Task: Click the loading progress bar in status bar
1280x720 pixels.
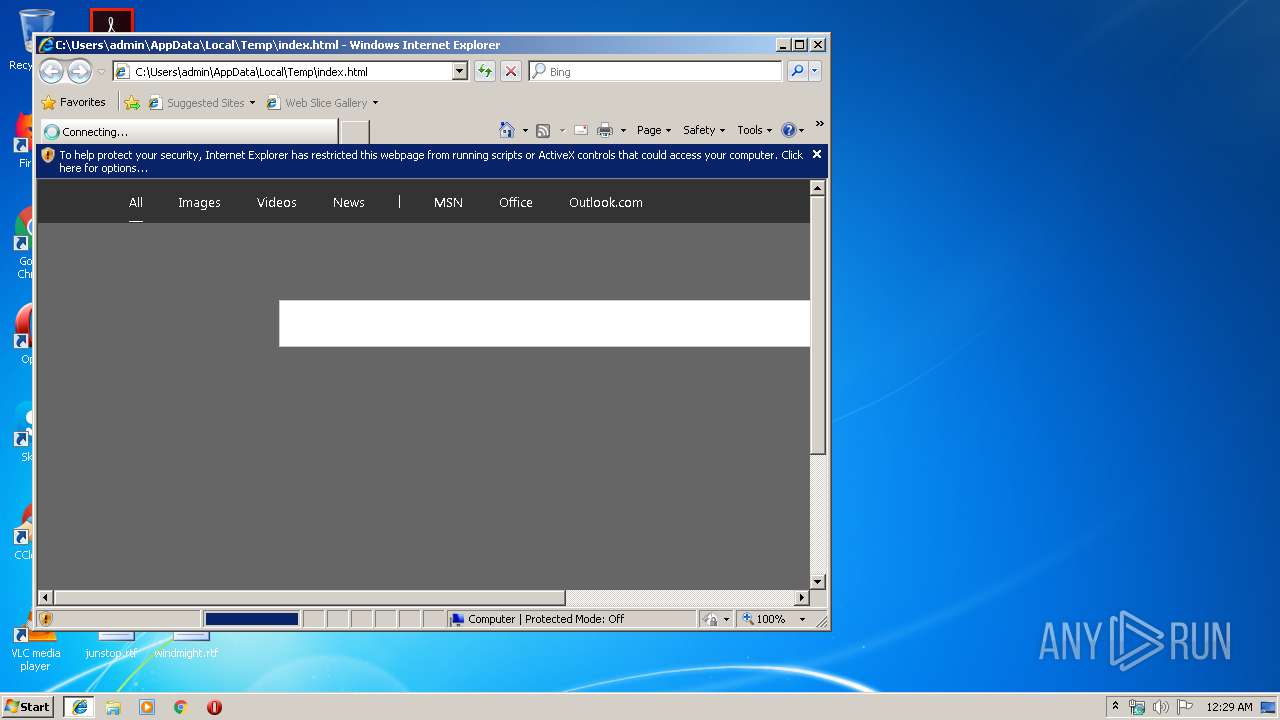Action: pos(251,619)
